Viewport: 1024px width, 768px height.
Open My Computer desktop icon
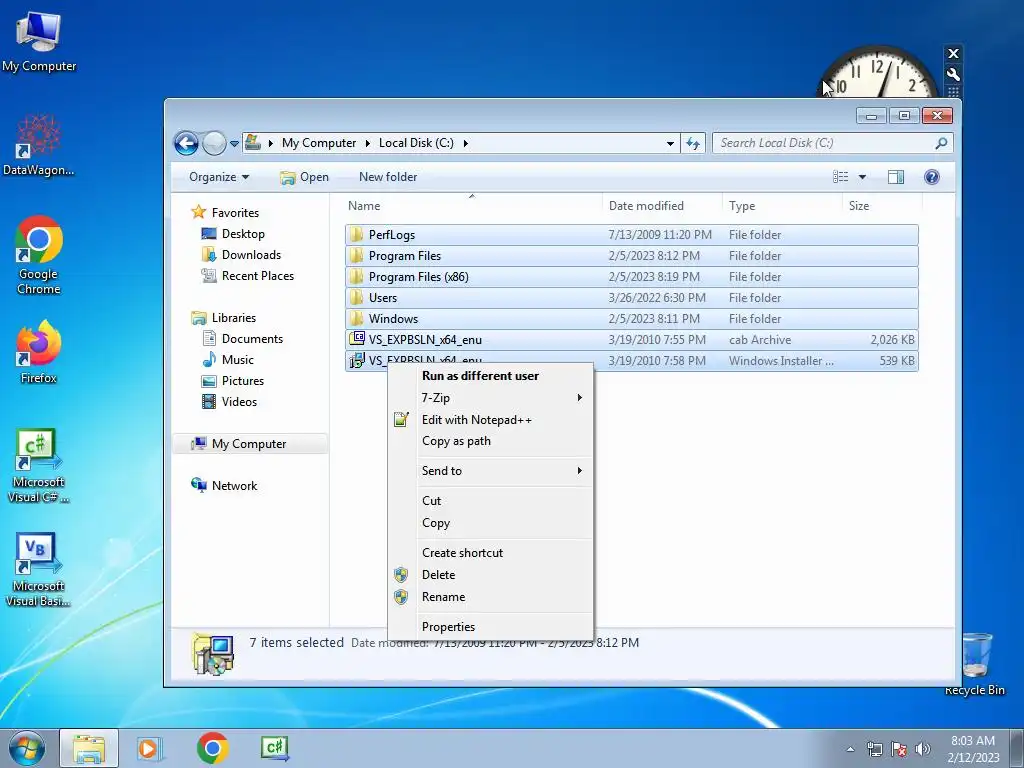pyautogui.click(x=39, y=42)
